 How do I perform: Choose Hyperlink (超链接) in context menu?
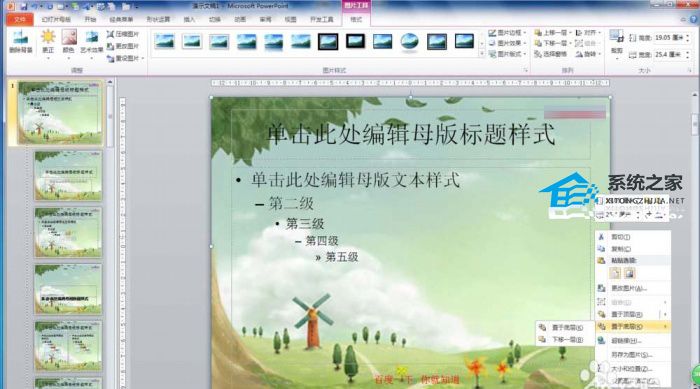633,341
